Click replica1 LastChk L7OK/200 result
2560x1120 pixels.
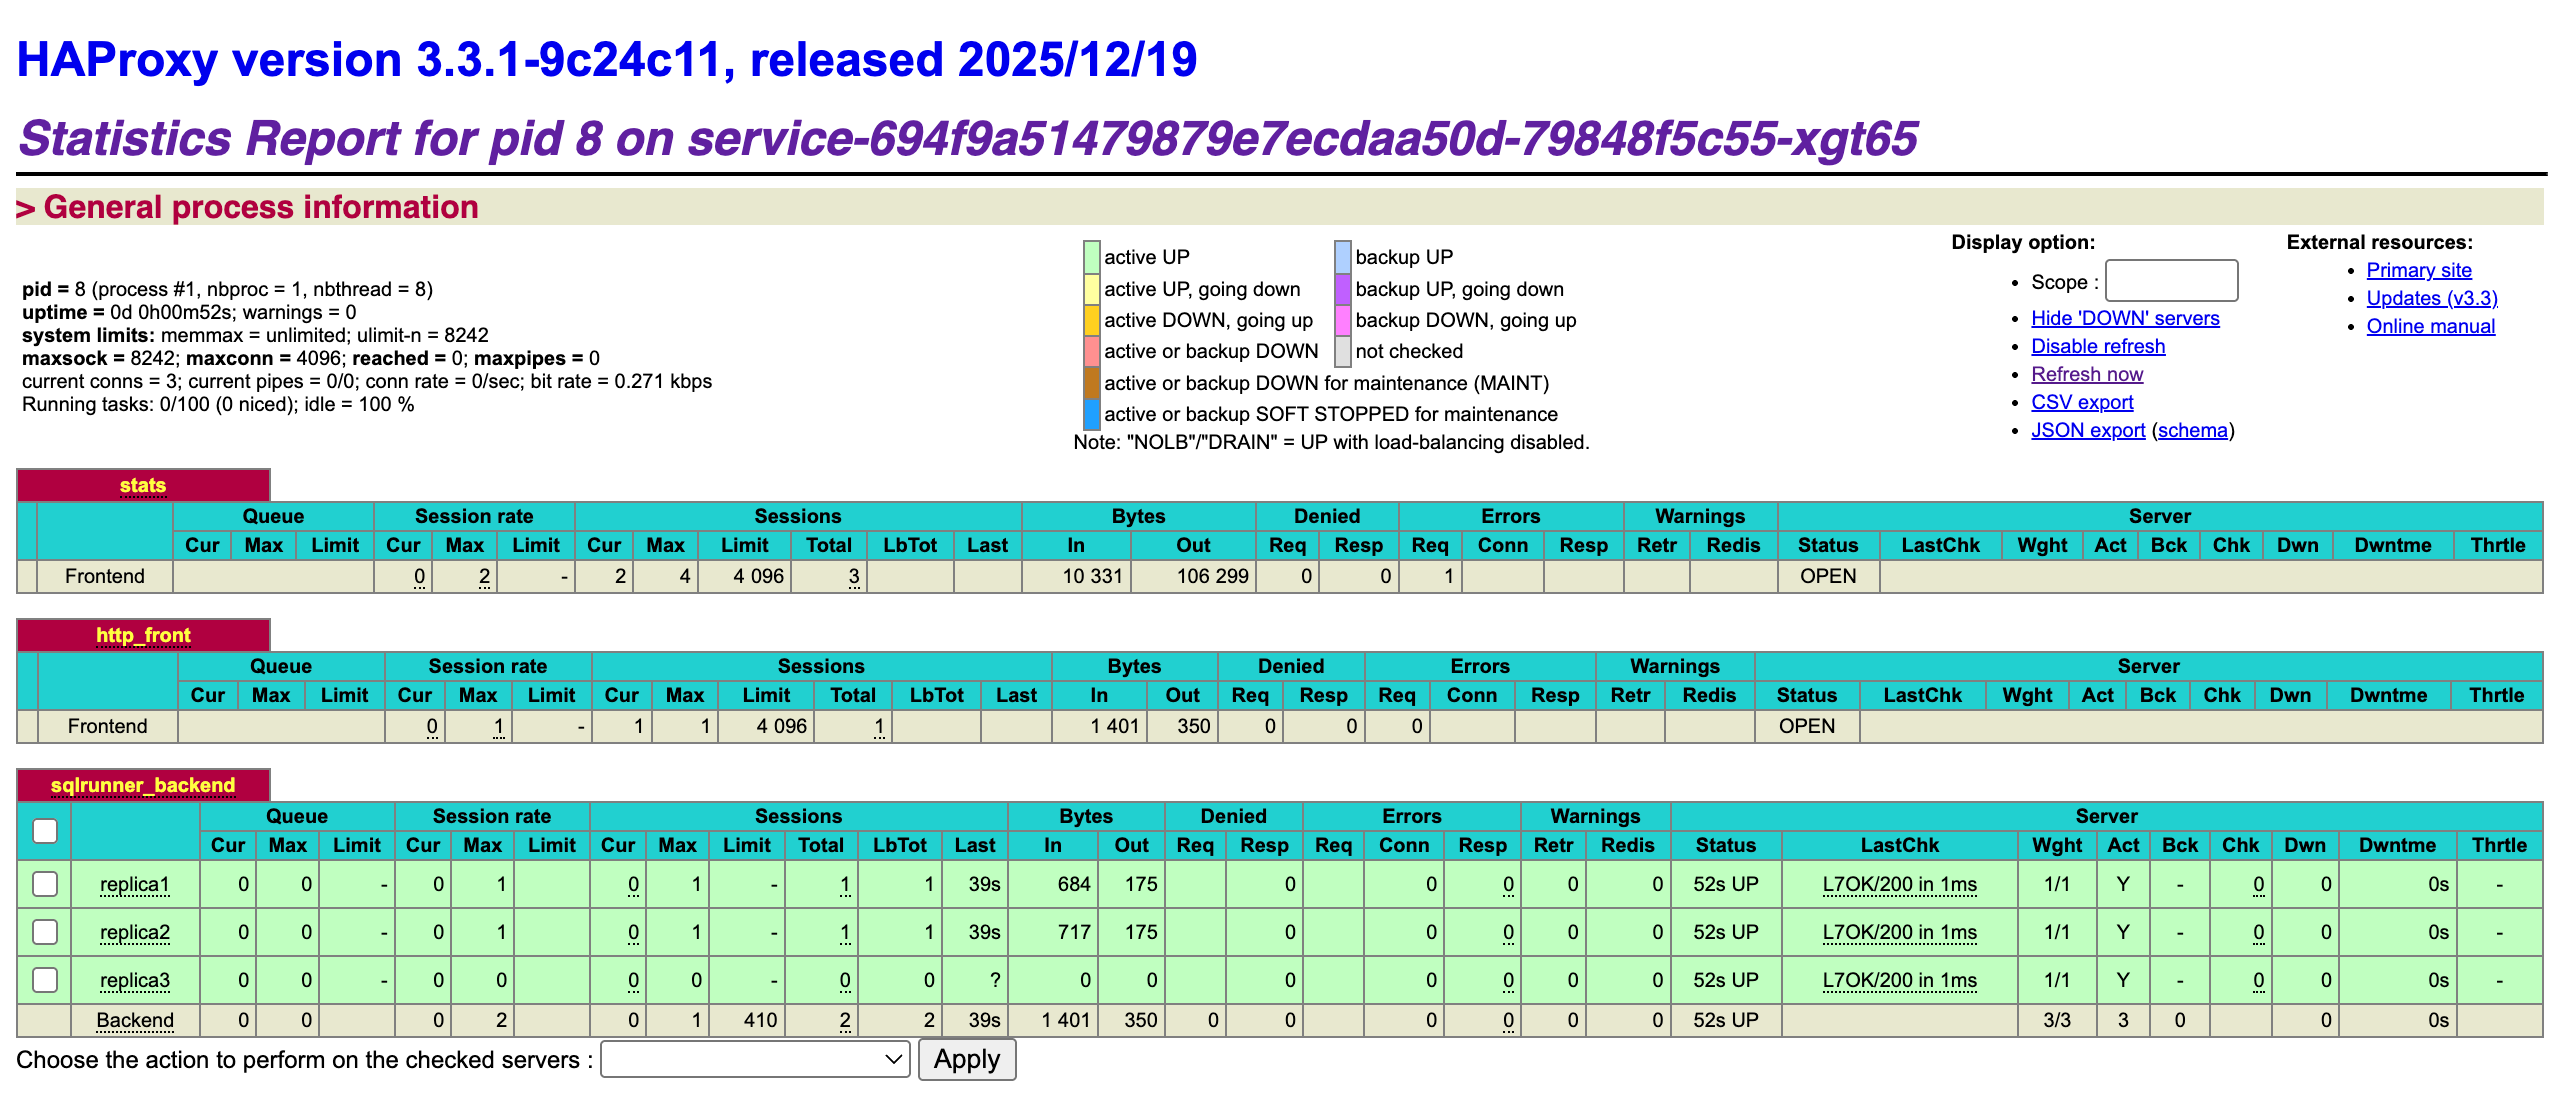pos(1899,884)
